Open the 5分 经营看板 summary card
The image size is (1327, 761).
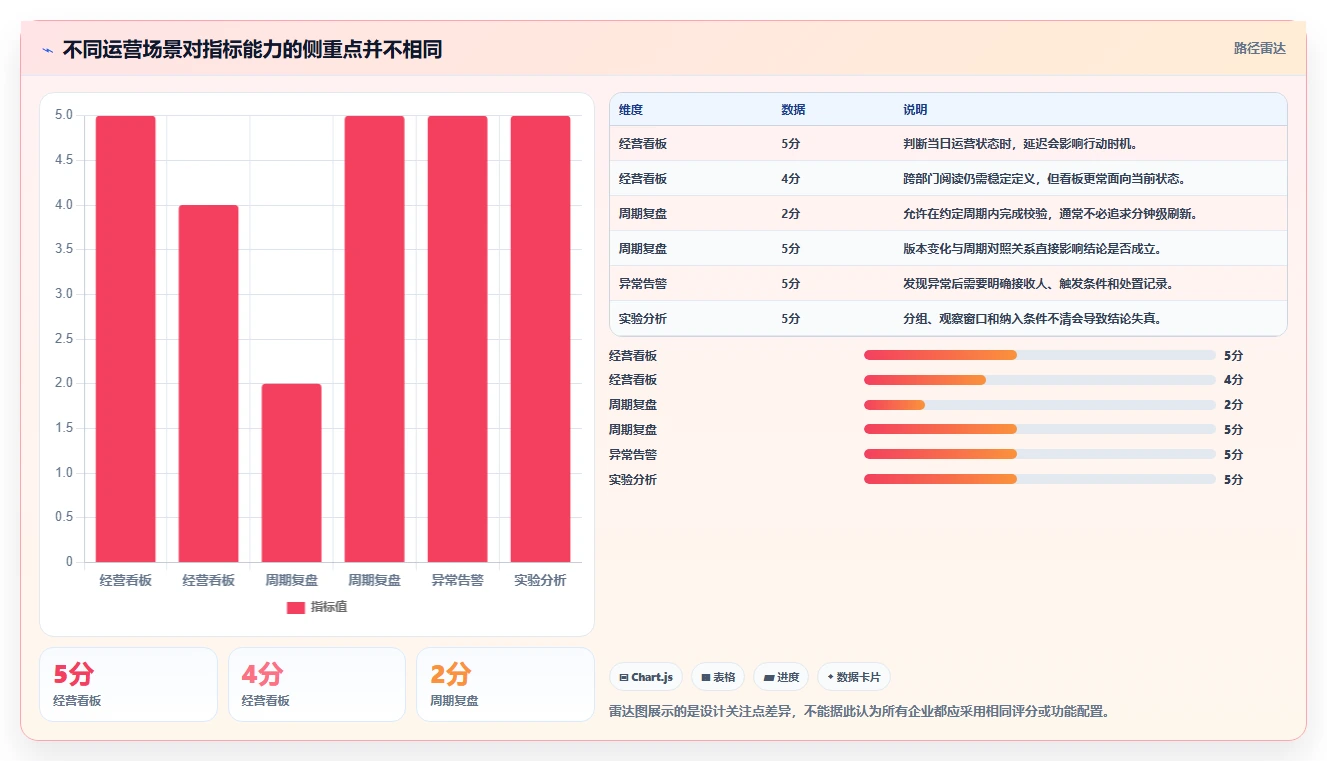(128, 685)
